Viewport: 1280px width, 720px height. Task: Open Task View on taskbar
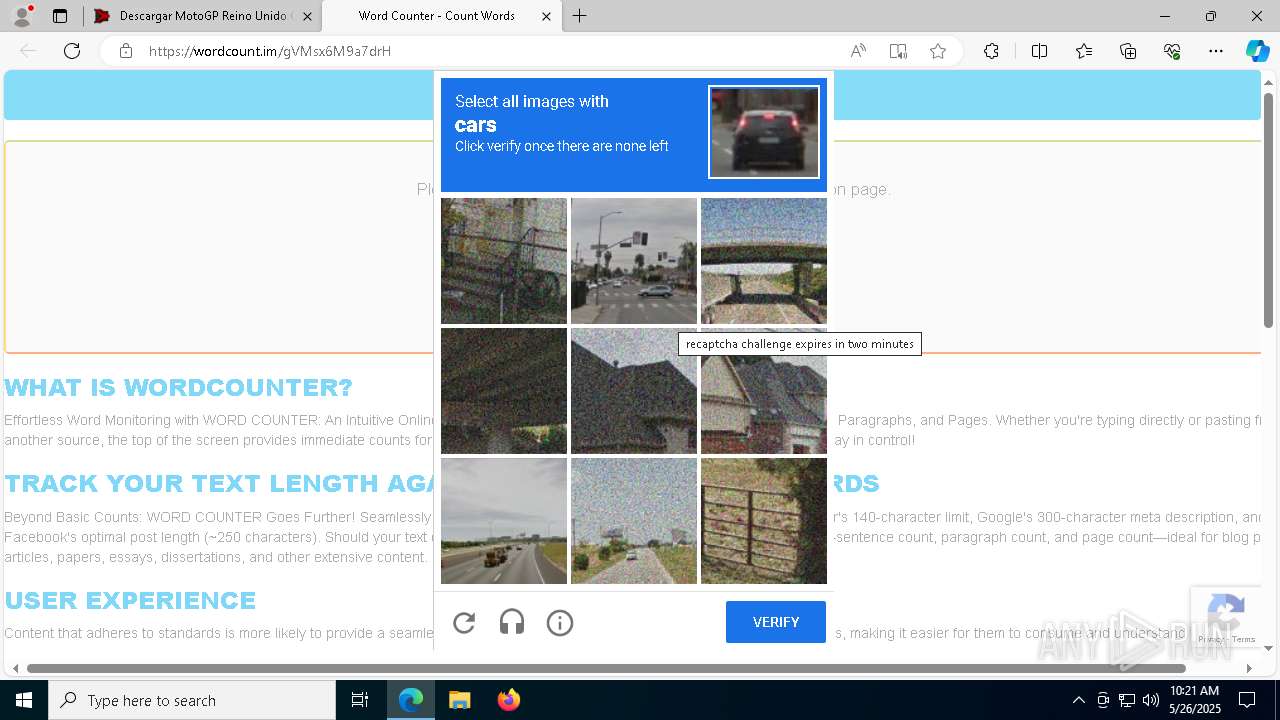pos(360,700)
